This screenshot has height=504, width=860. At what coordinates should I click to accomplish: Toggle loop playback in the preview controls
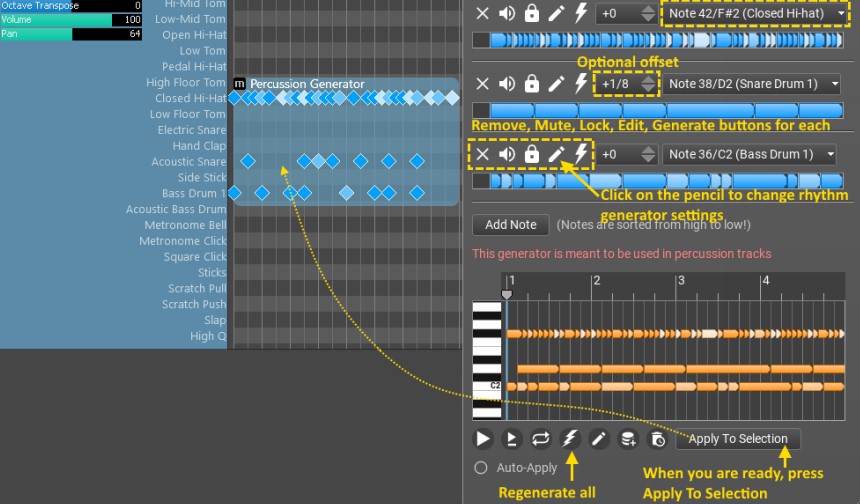(x=541, y=439)
